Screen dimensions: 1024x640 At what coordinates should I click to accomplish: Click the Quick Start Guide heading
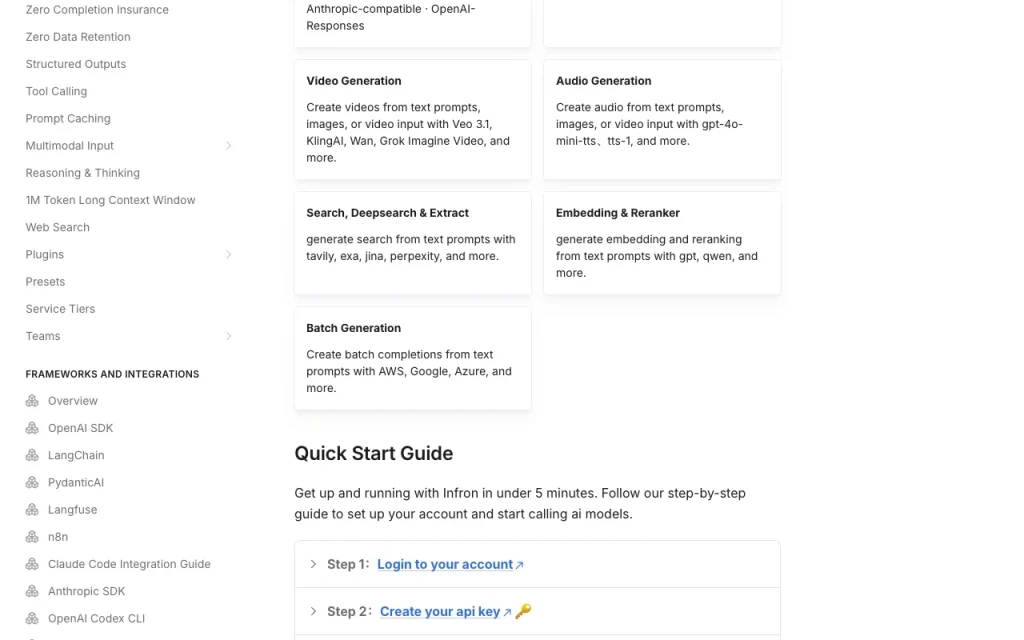[374, 453]
